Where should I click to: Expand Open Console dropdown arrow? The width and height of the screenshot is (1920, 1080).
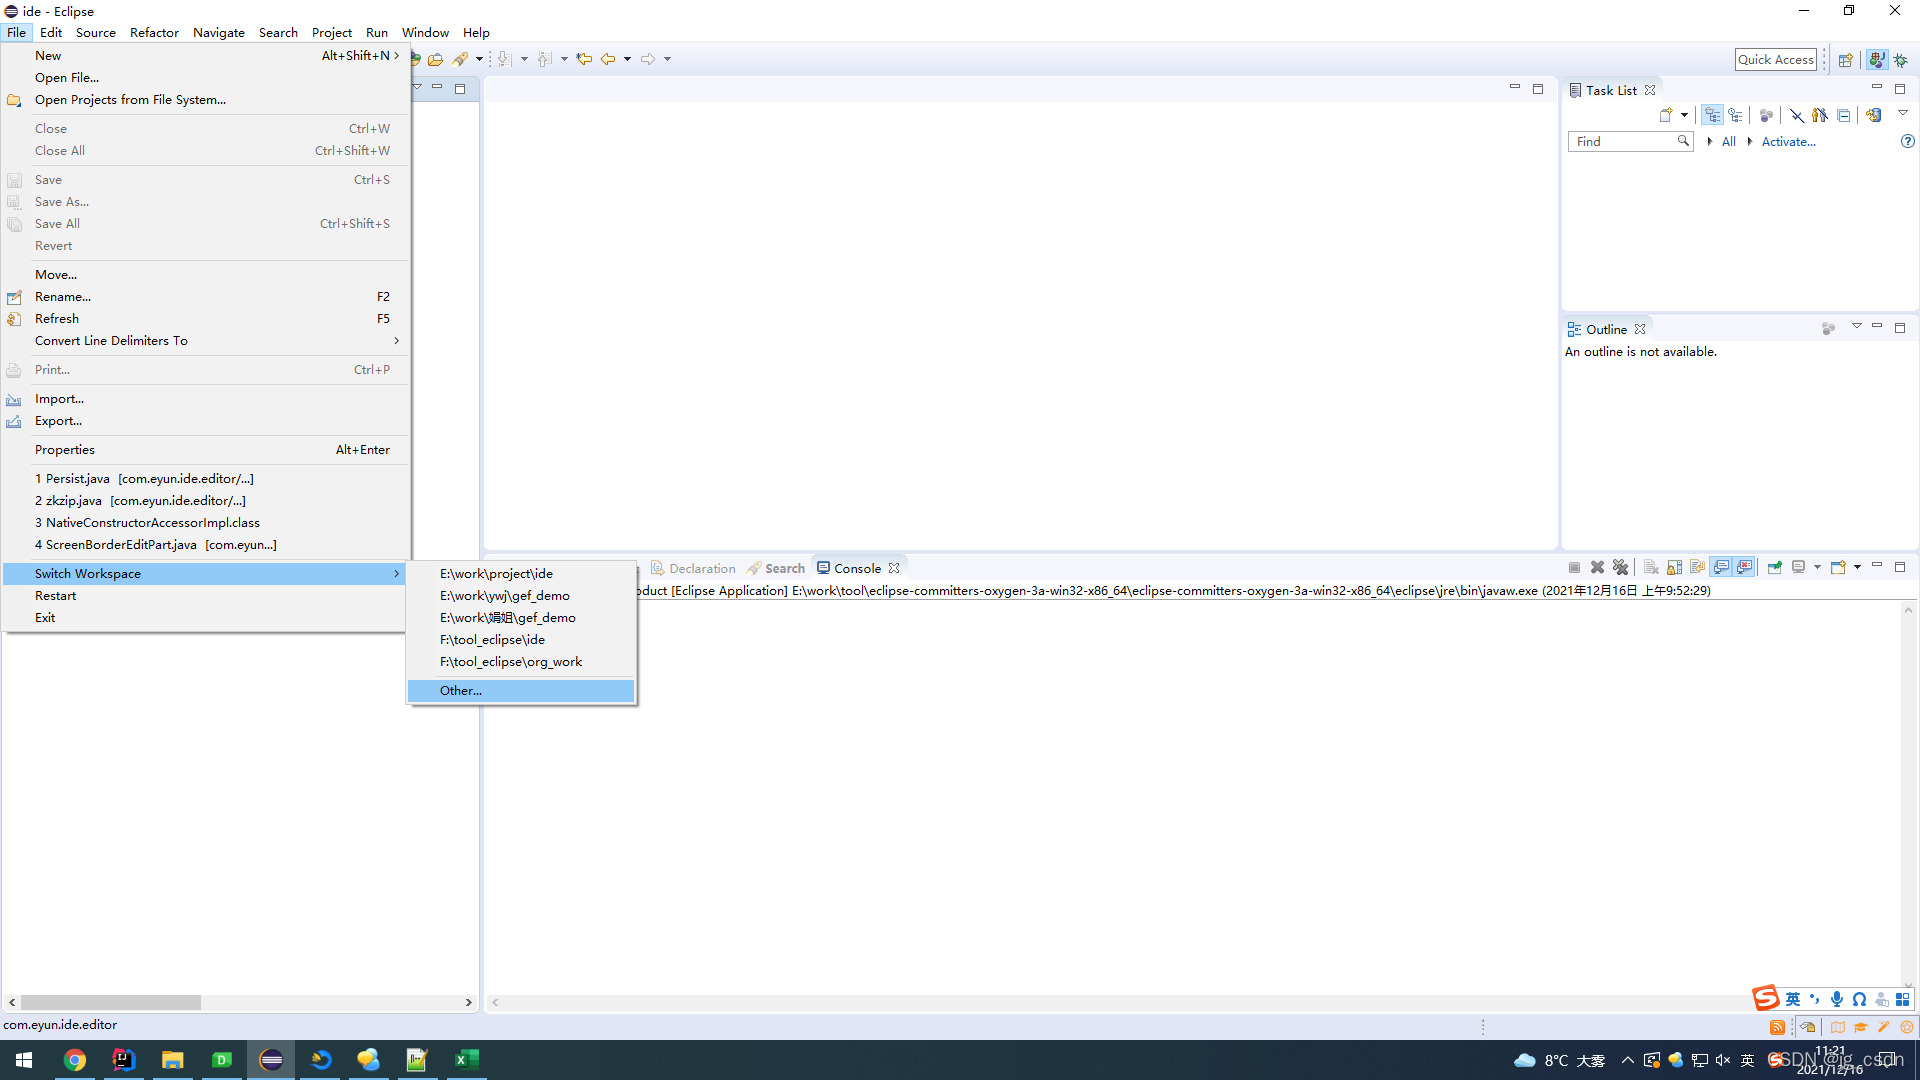click(1857, 567)
